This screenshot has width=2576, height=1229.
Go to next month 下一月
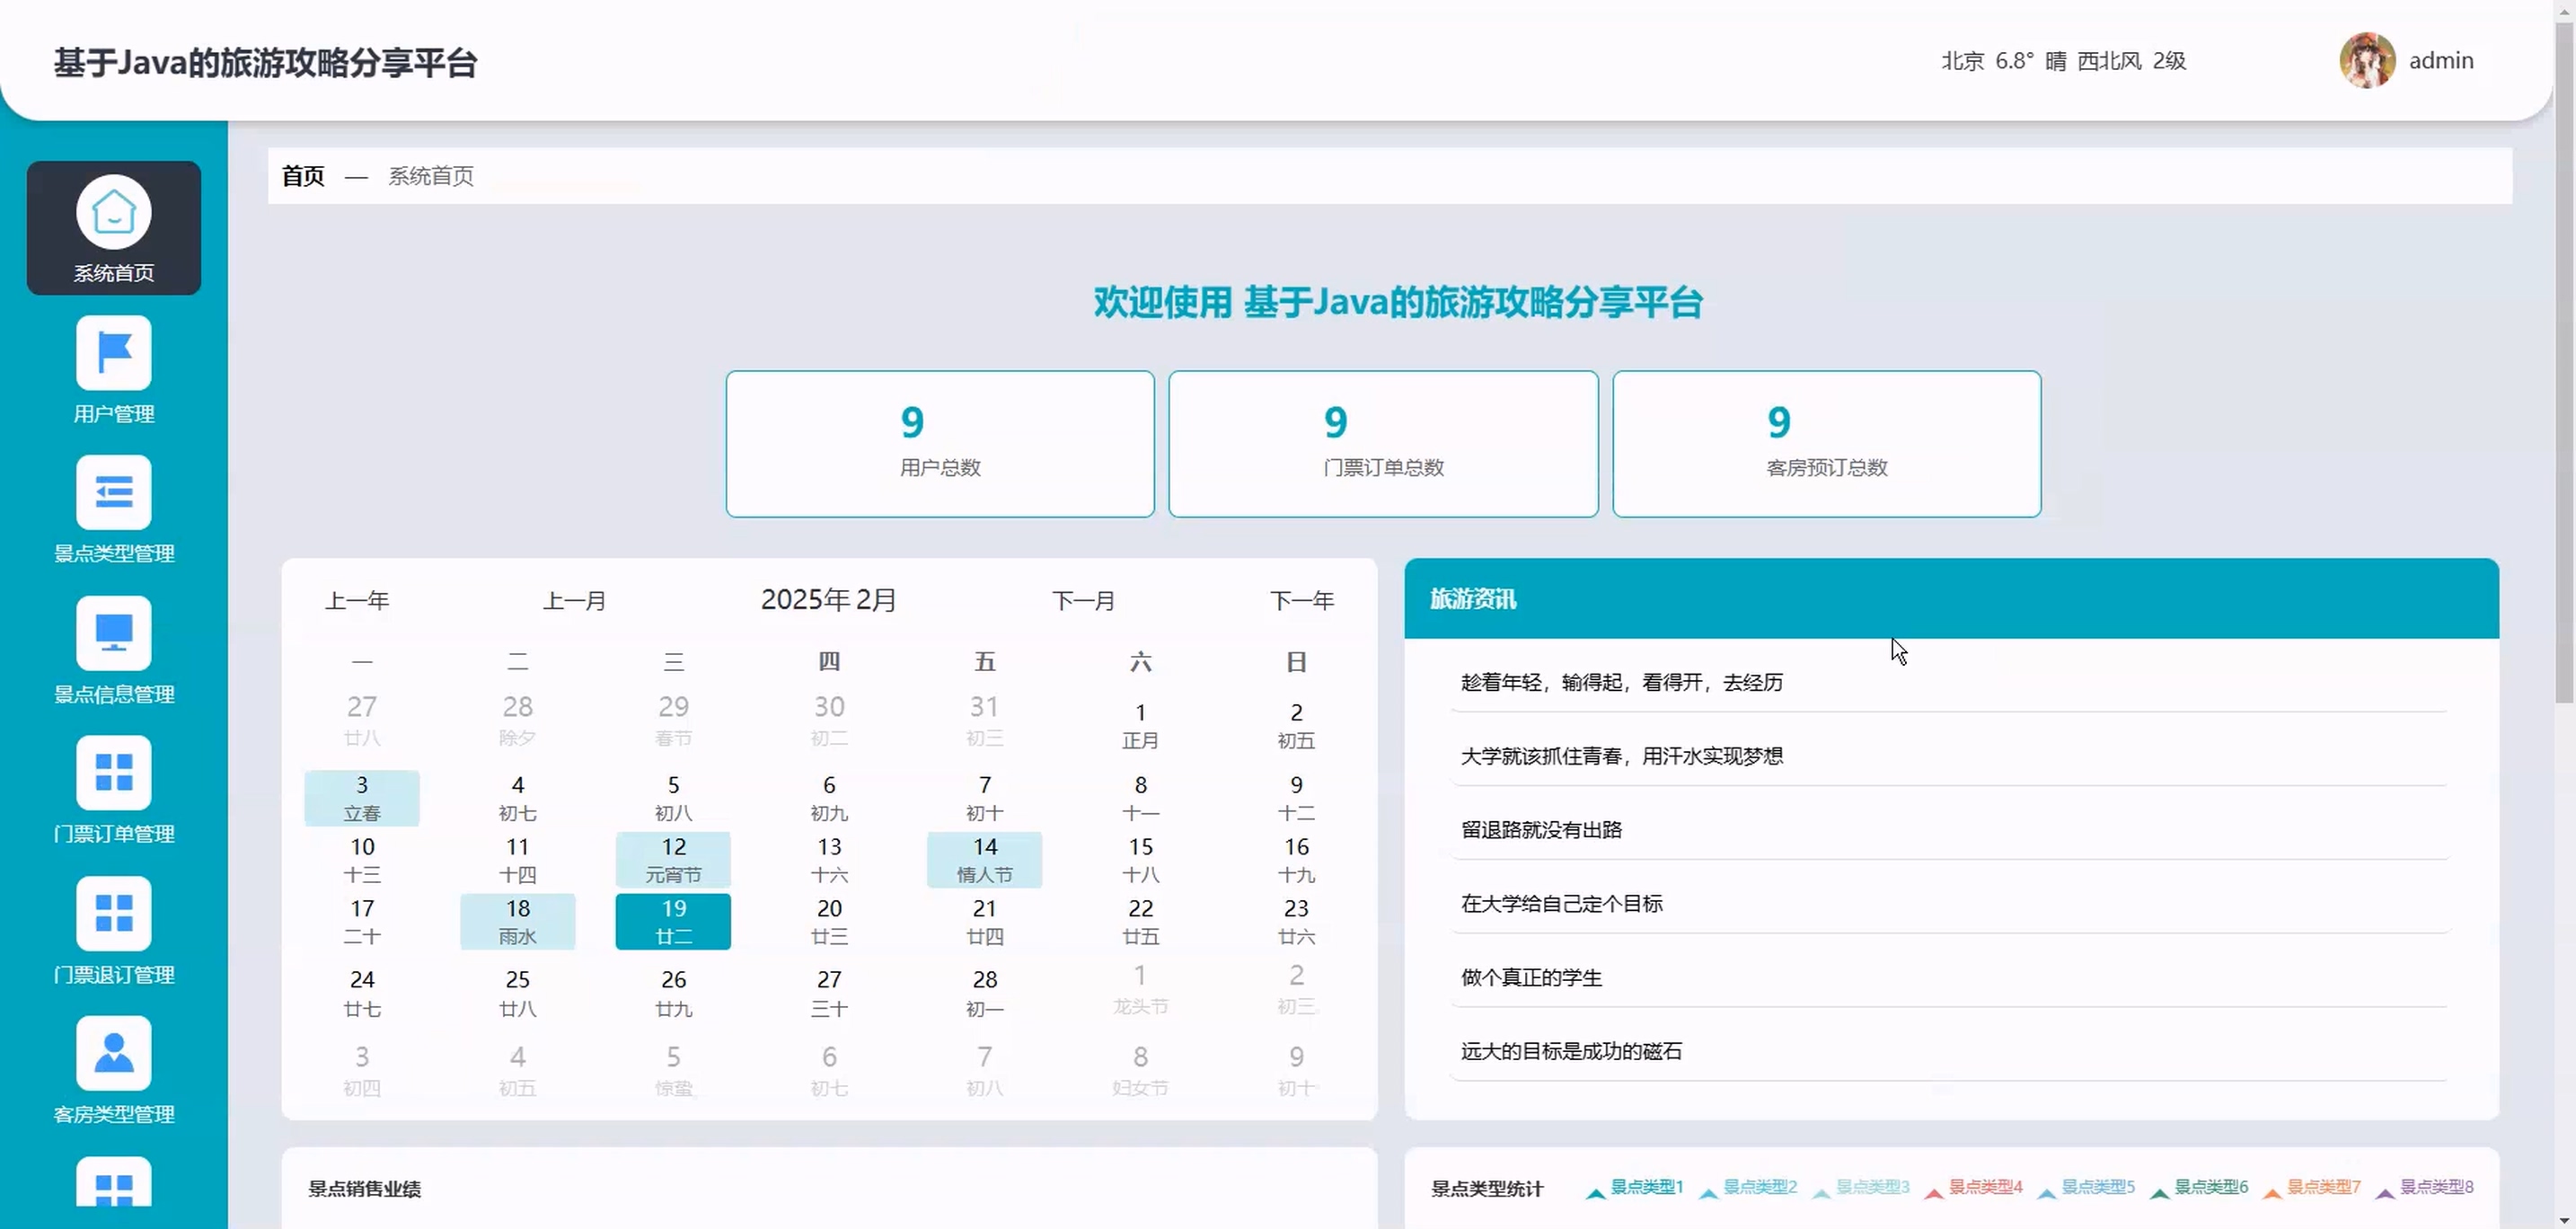tap(1083, 601)
